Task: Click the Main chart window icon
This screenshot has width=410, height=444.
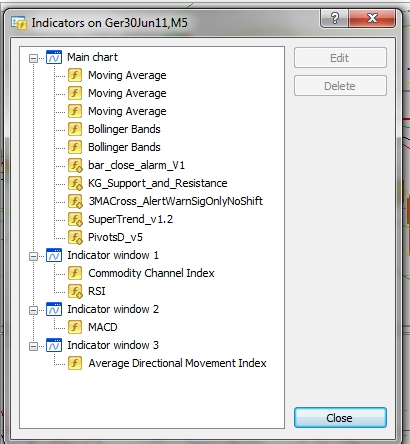Action: tap(54, 57)
